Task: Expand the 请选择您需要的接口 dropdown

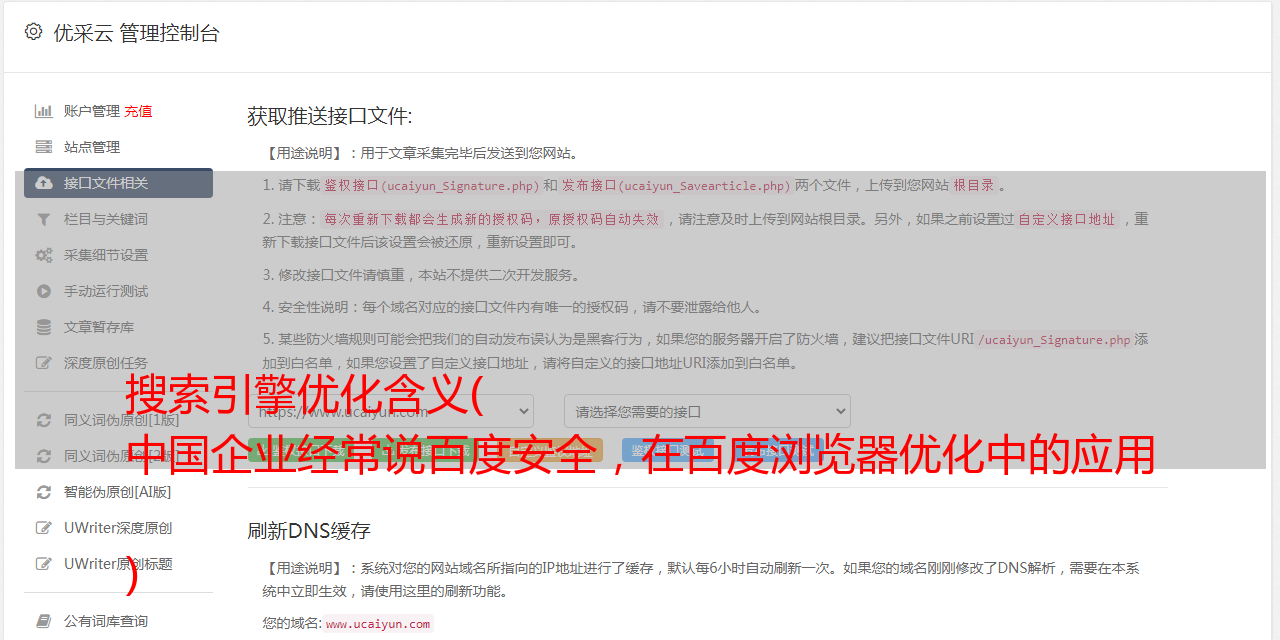Action: [x=707, y=411]
